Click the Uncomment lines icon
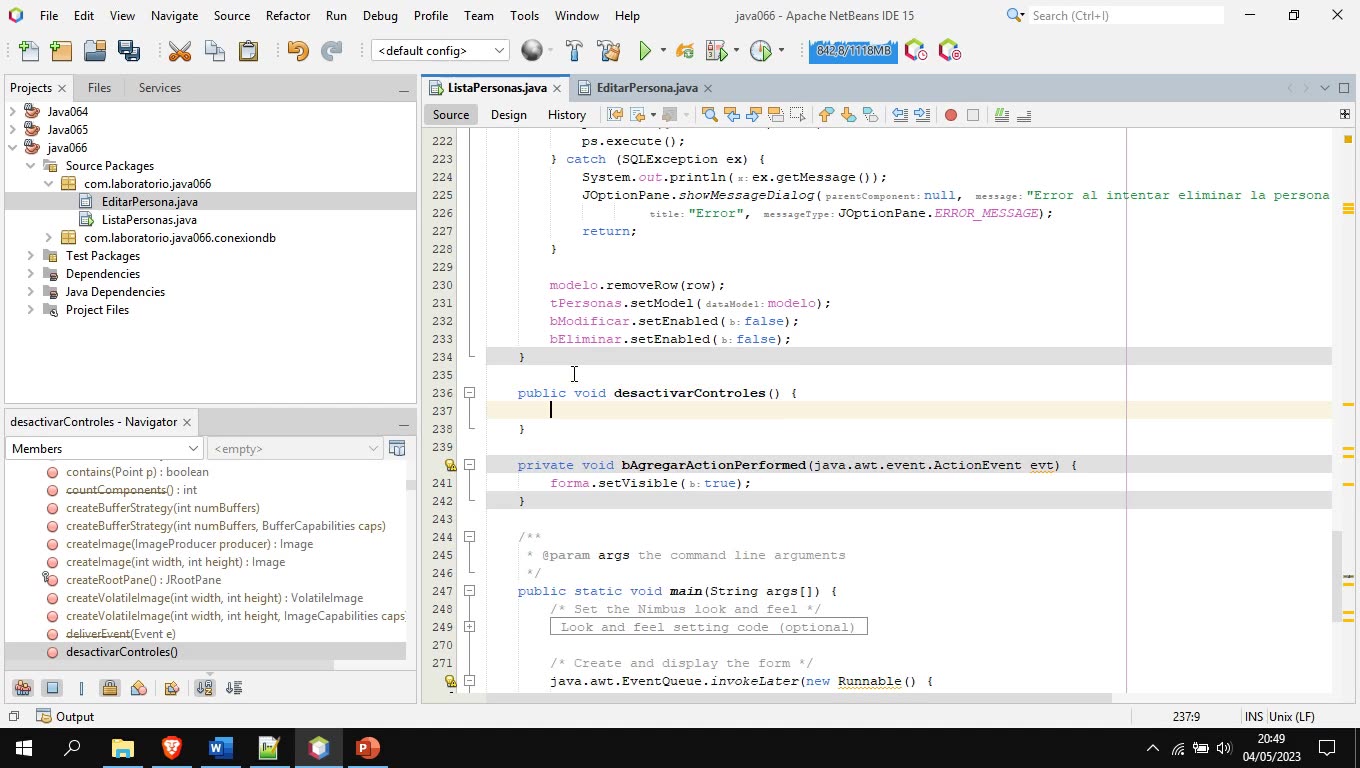The image size is (1360, 768). [1024, 115]
